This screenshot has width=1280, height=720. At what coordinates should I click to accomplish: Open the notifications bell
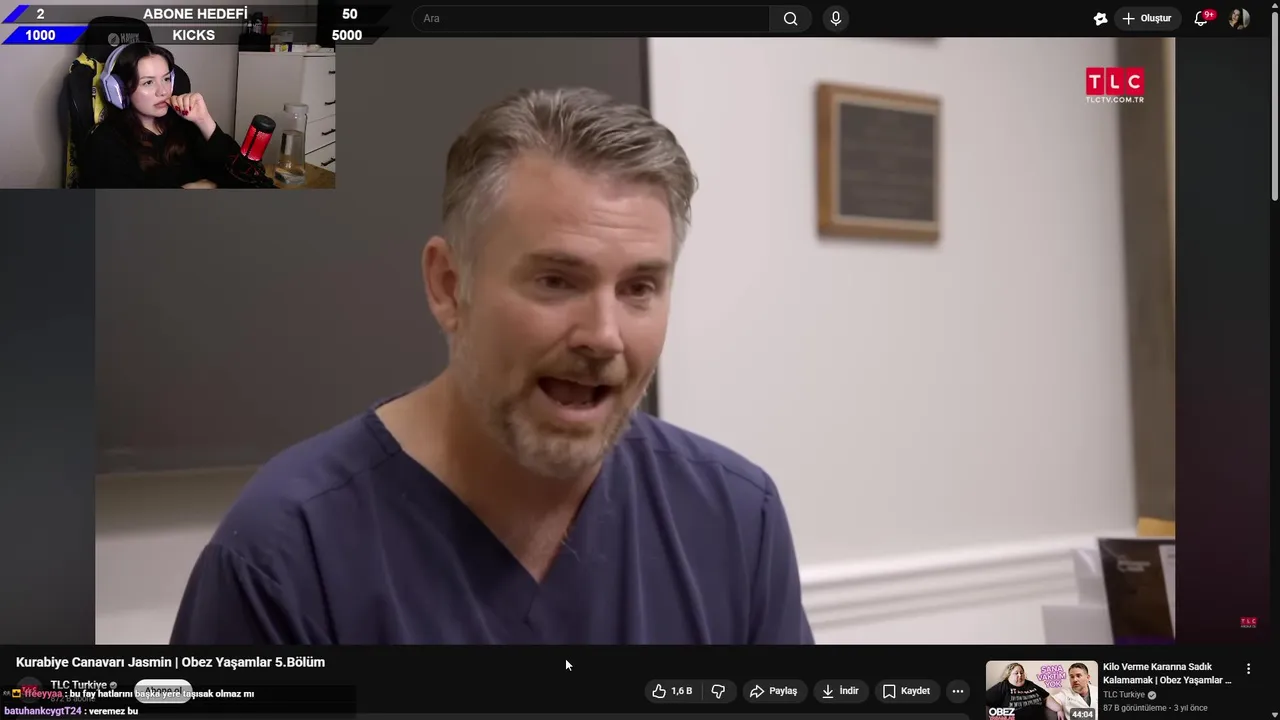[x=1202, y=18]
